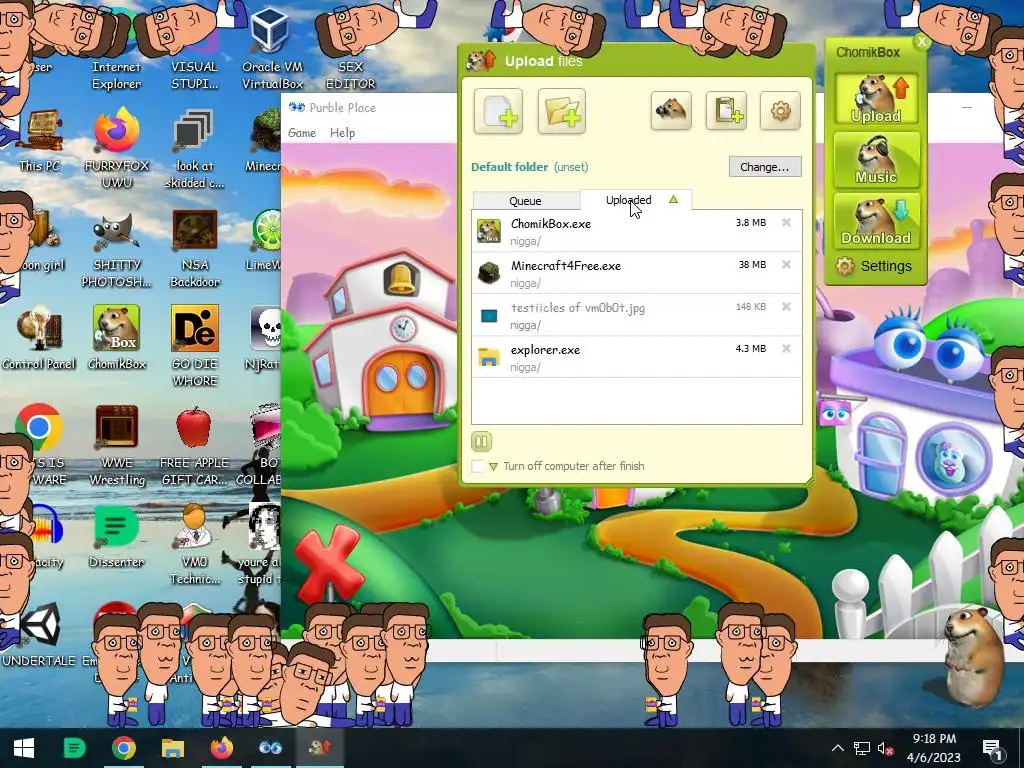Enable Turn off computer after finish checkbox
Image resolution: width=1024 pixels, height=768 pixels.
[478, 466]
